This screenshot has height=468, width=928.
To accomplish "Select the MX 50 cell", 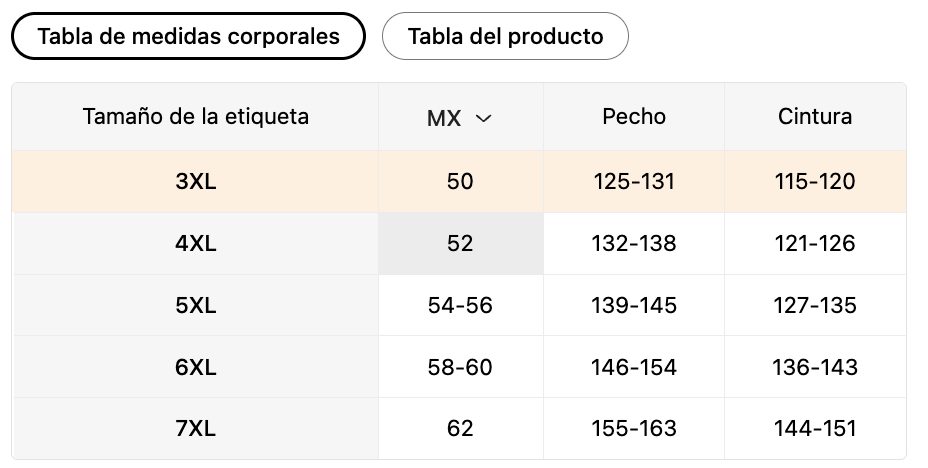I will click(460, 182).
